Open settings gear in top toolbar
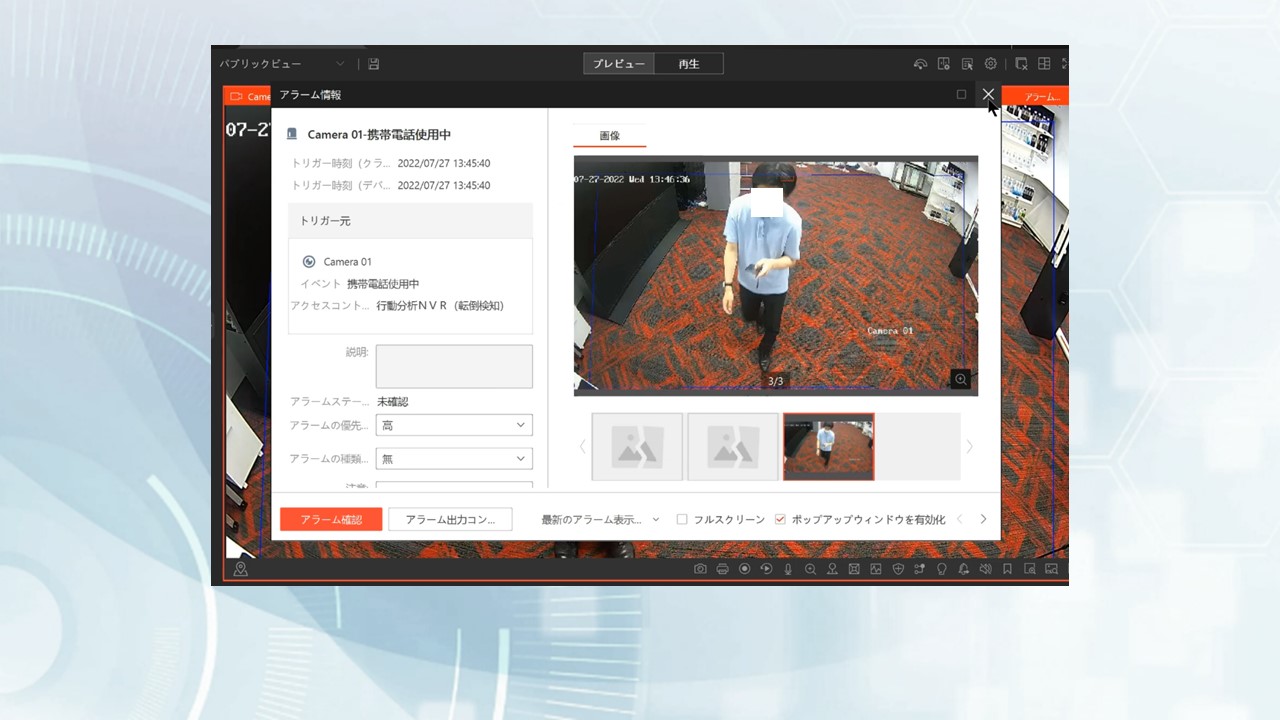 click(x=990, y=64)
